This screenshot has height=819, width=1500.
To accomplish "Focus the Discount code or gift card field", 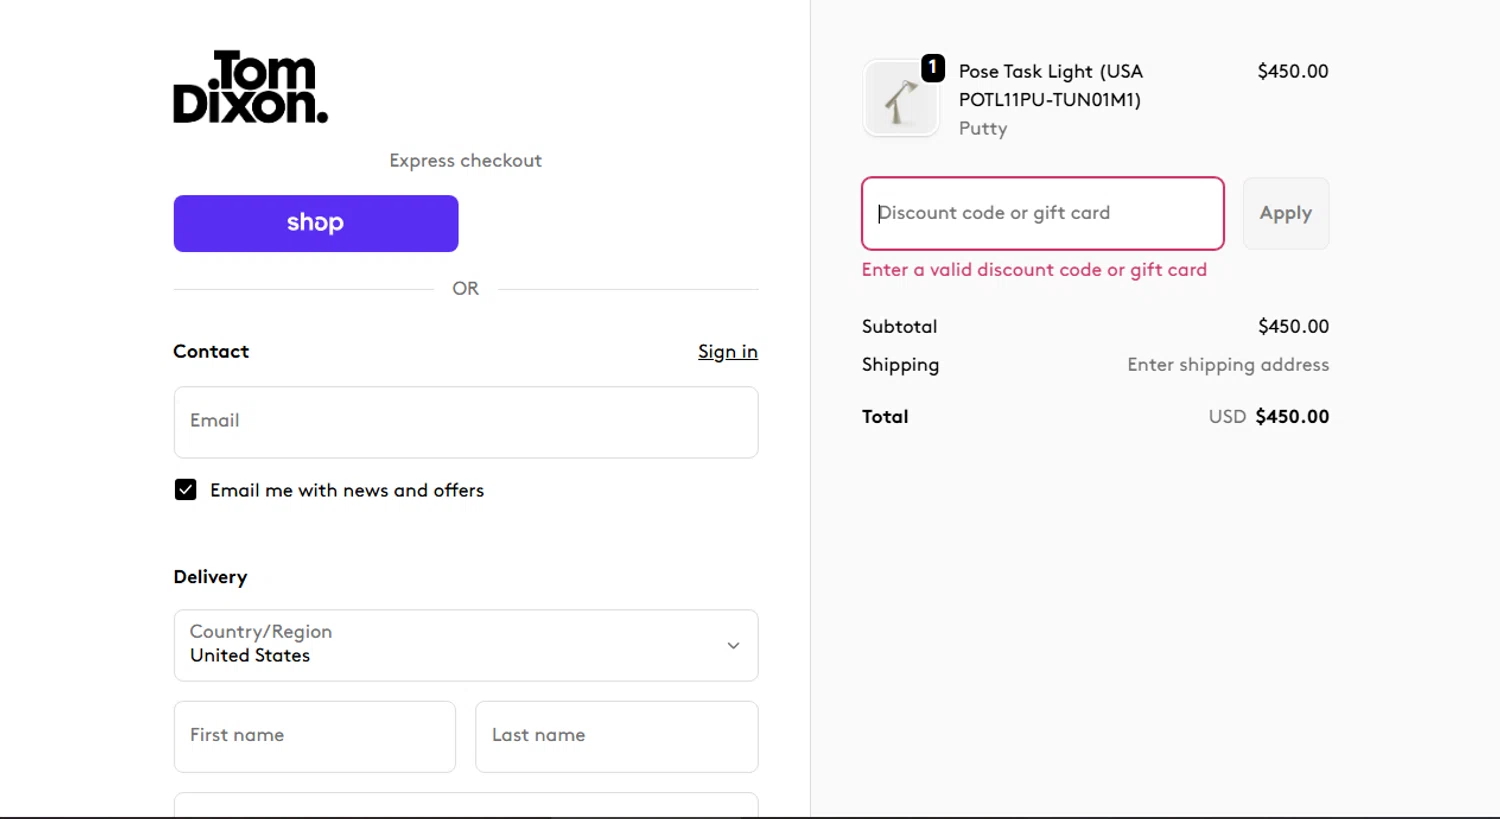I will [1043, 213].
